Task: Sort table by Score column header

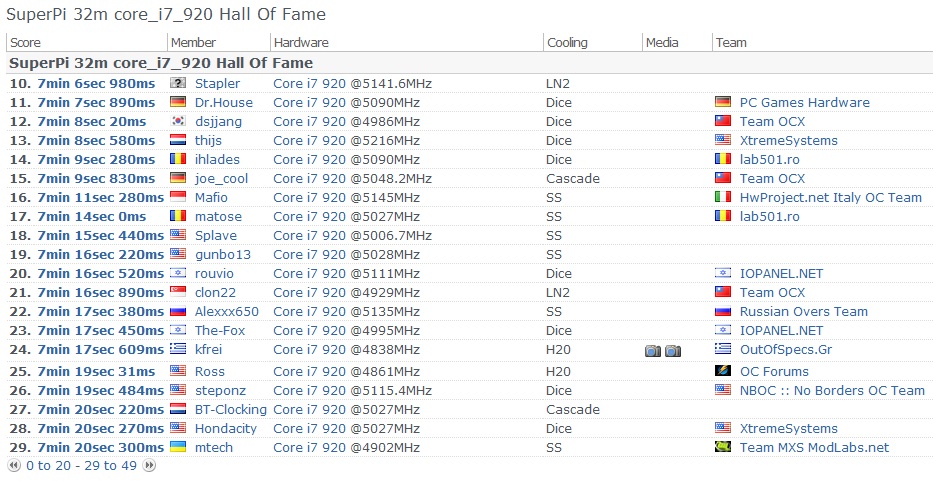Action: pyautogui.click(x=26, y=42)
